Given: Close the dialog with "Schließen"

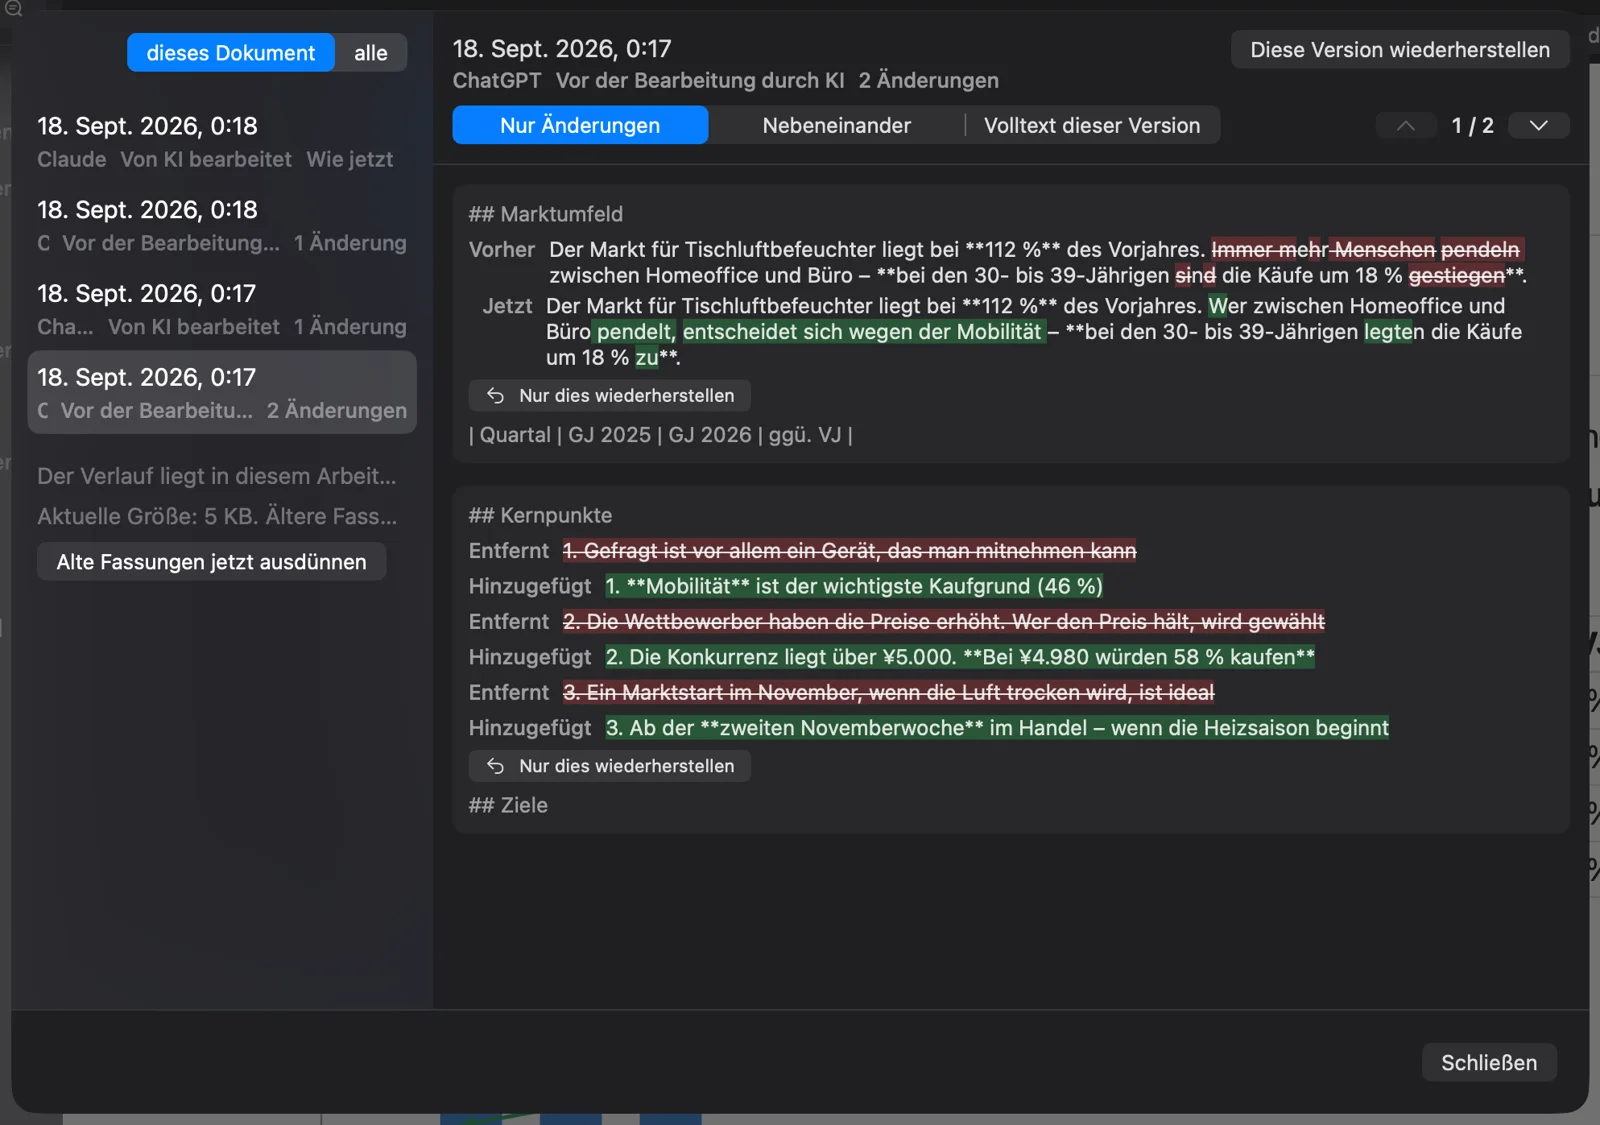Looking at the screenshot, I should coord(1489,1063).
